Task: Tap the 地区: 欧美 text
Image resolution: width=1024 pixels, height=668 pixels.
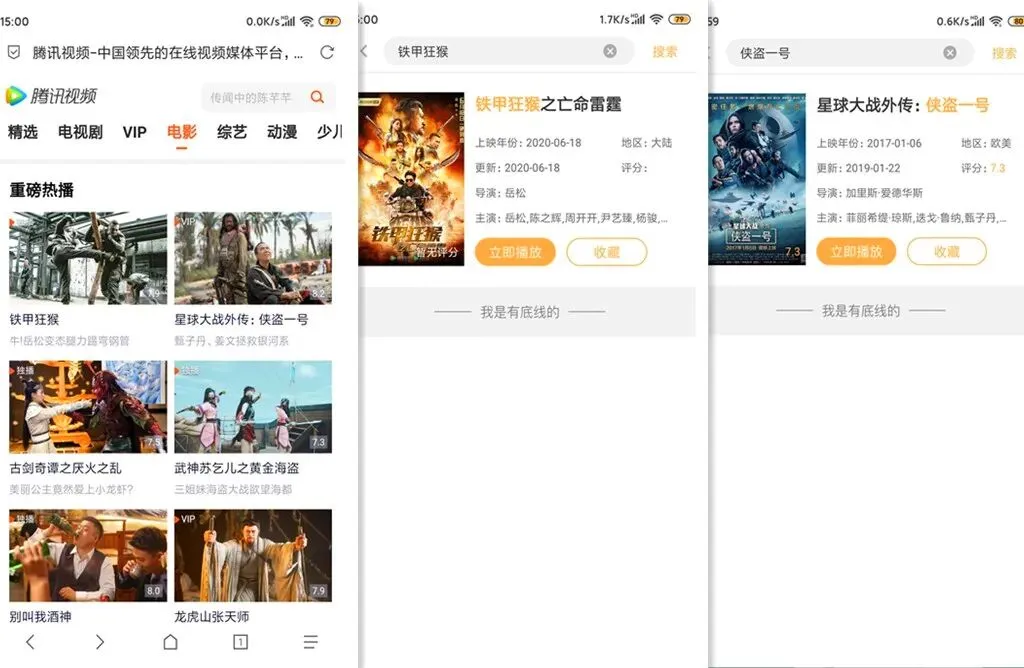Action: point(985,143)
